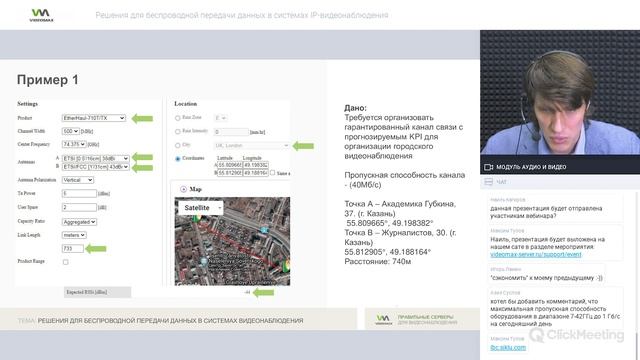Click the satellite map image
Screen dimensions: 640x360
(x=232, y=241)
